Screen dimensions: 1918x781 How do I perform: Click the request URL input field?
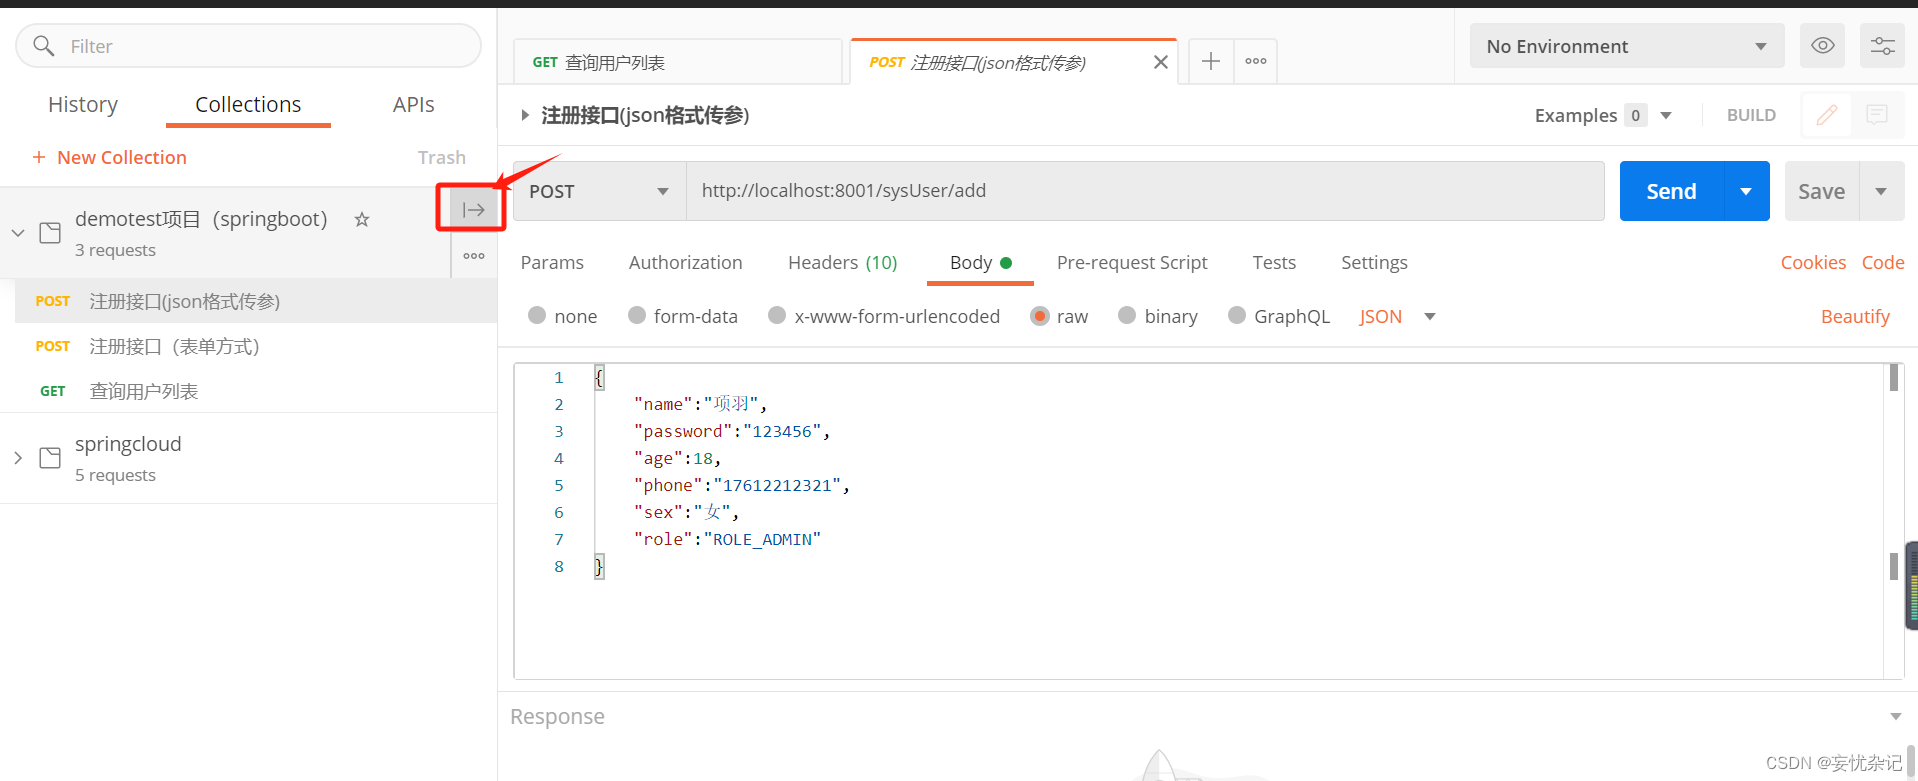(x=1145, y=191)
